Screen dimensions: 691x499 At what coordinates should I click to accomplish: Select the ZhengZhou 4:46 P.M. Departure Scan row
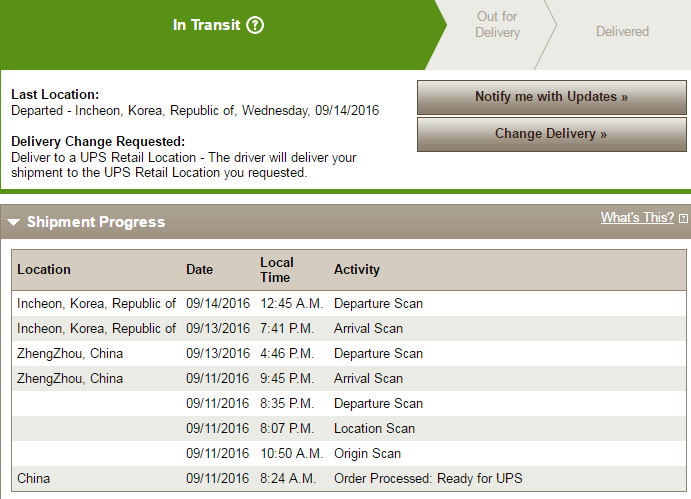[x=349, y=354]
